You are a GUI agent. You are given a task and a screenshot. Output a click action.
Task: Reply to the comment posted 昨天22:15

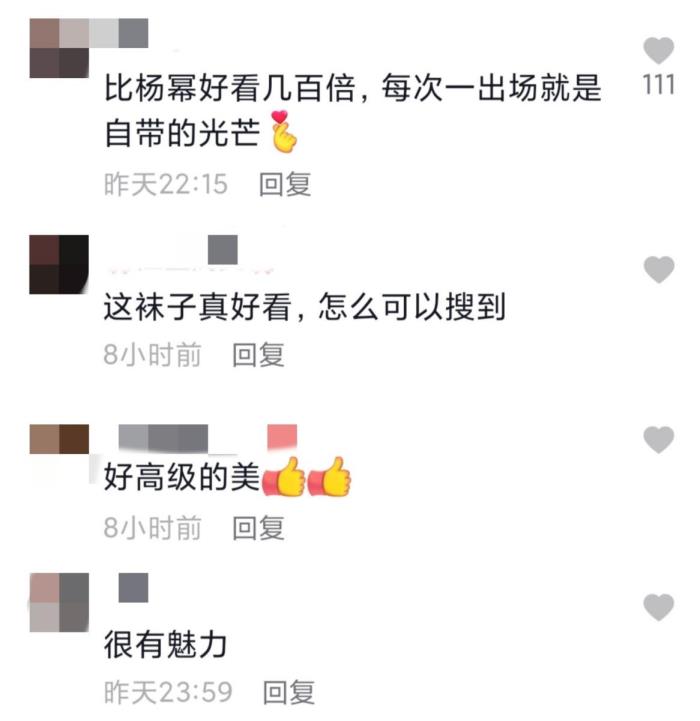tap(285, 184)
